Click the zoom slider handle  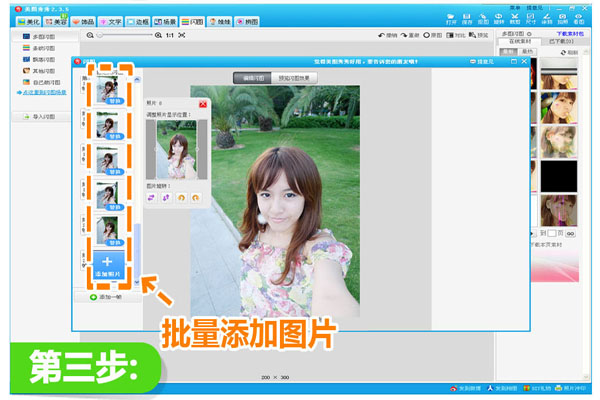100,35
